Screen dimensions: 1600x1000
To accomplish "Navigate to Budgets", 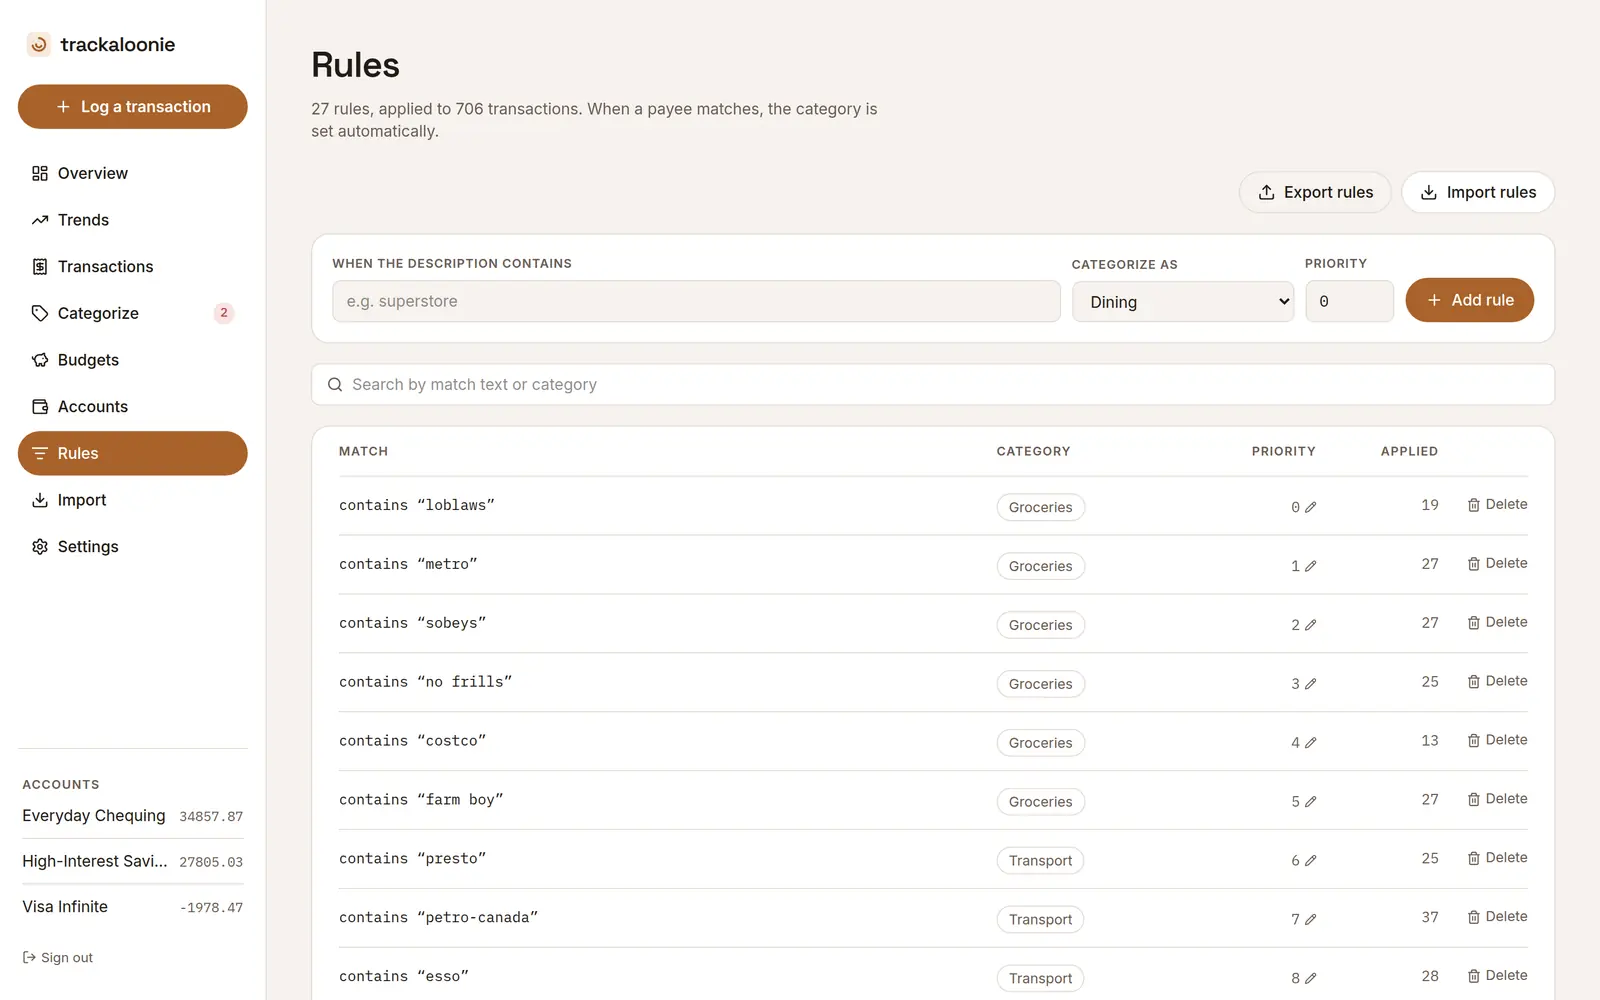I will point(132,360).
